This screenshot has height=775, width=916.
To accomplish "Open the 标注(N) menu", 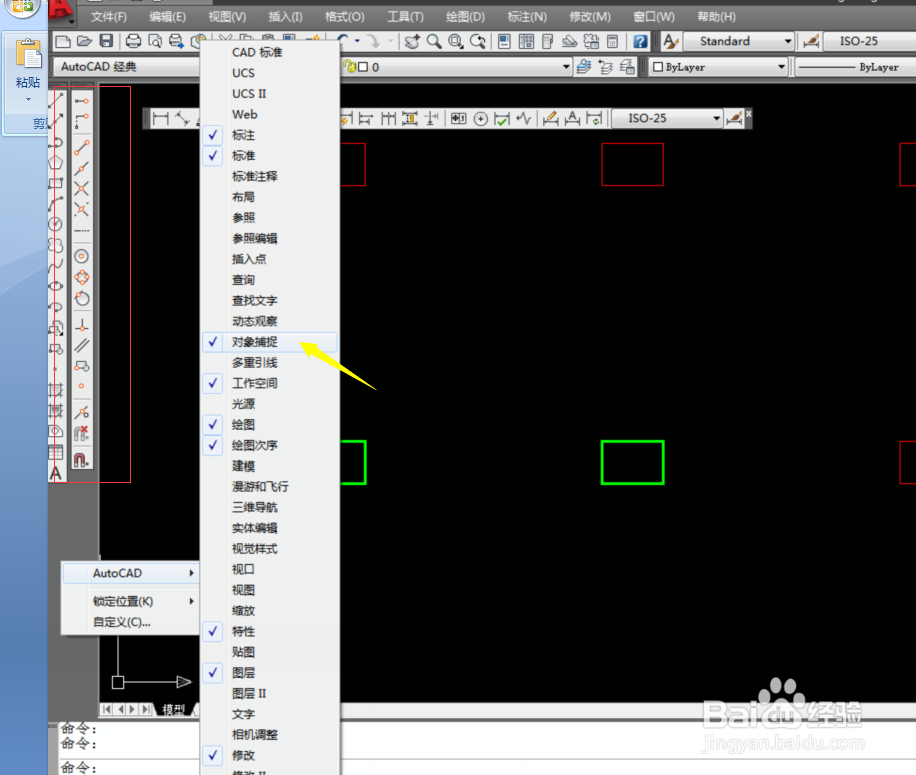I will [x=527, y=17].
